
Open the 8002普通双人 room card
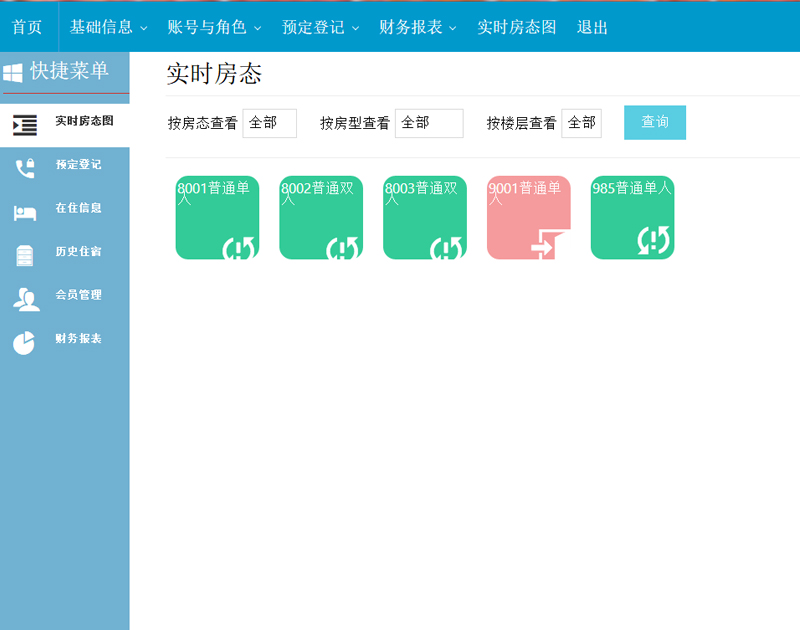pyautogui.click(x=321, y=218)
